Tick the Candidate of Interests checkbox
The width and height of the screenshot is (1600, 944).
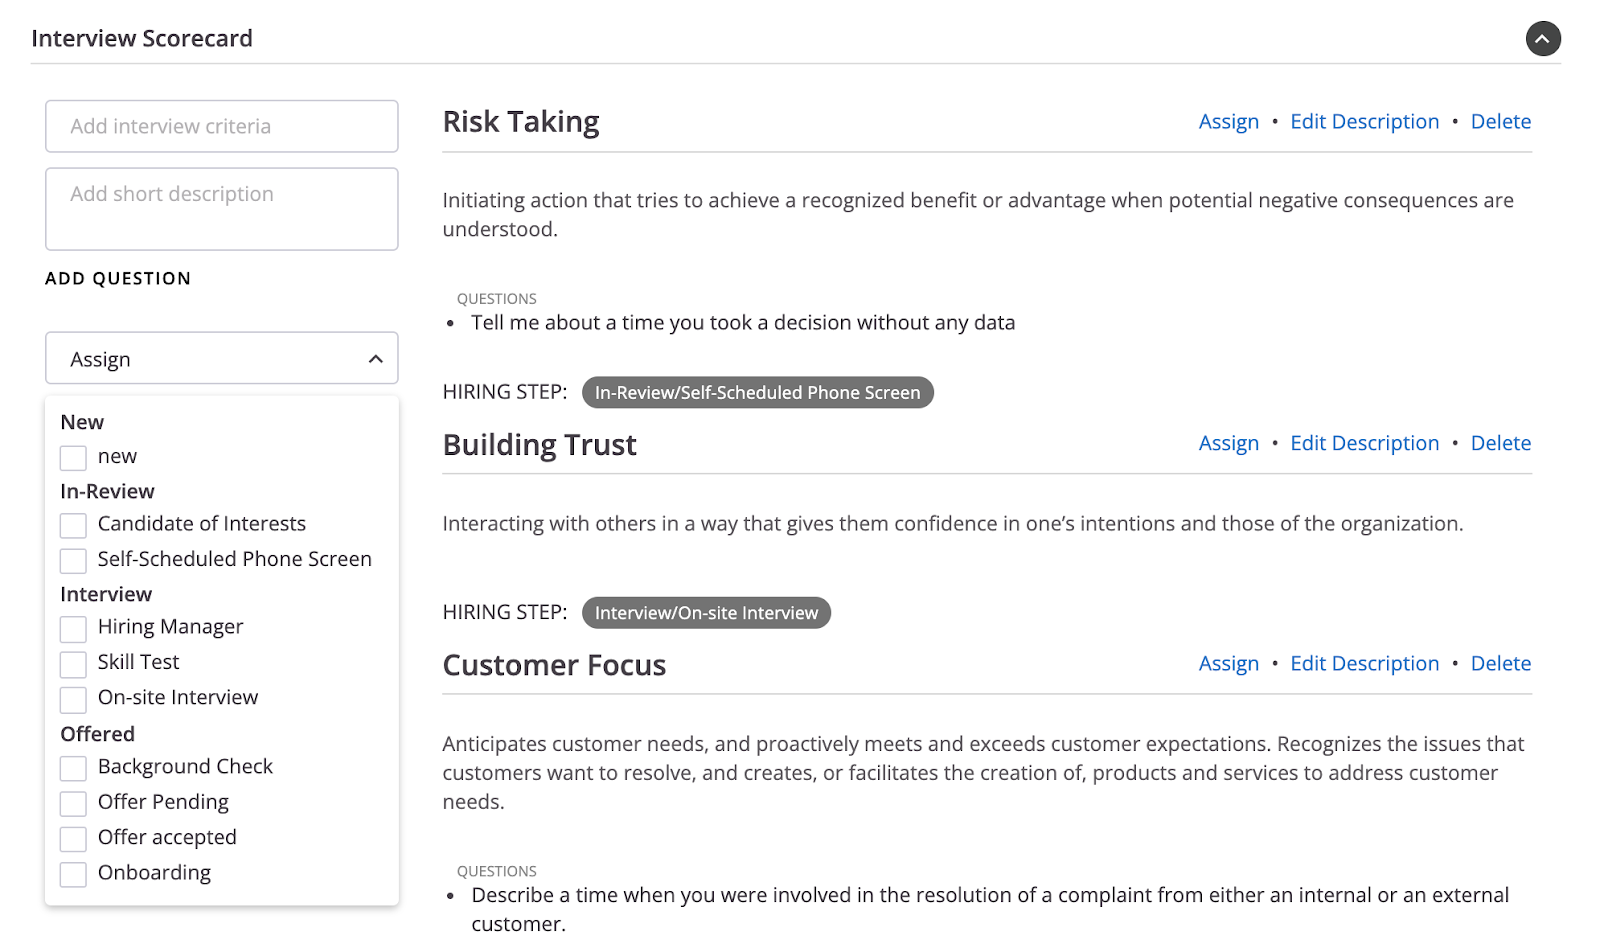(73, 525)
